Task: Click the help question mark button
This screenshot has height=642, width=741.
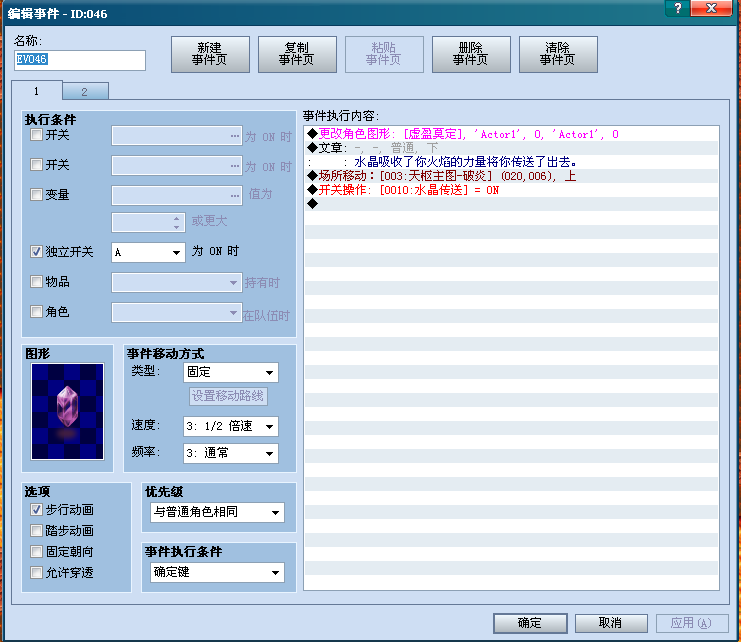Action: coord(678,8)
